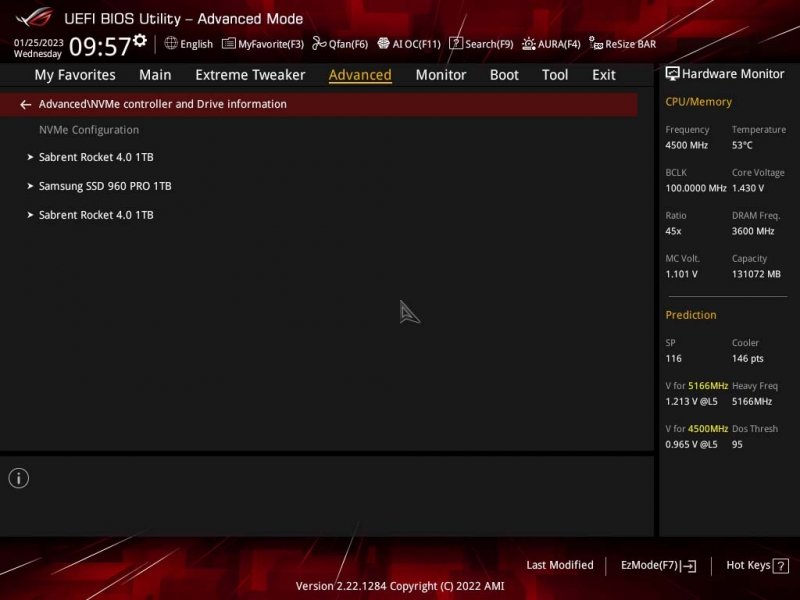The image size is (800, 600).
Task: Click the 146 pts cooler value
Action: point(747,359)
